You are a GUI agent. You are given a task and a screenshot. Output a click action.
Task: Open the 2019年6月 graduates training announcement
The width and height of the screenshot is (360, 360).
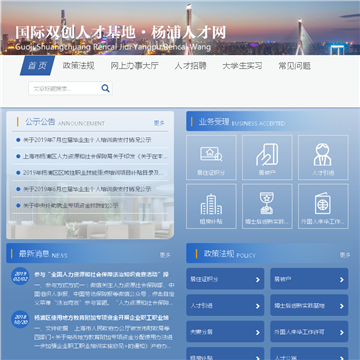pyautogui.click(x=87, y=189)
